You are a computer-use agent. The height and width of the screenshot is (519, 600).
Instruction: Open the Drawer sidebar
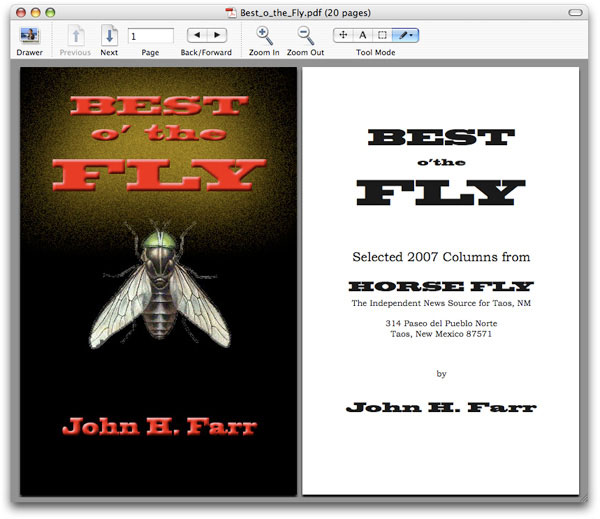coord(29,36)
